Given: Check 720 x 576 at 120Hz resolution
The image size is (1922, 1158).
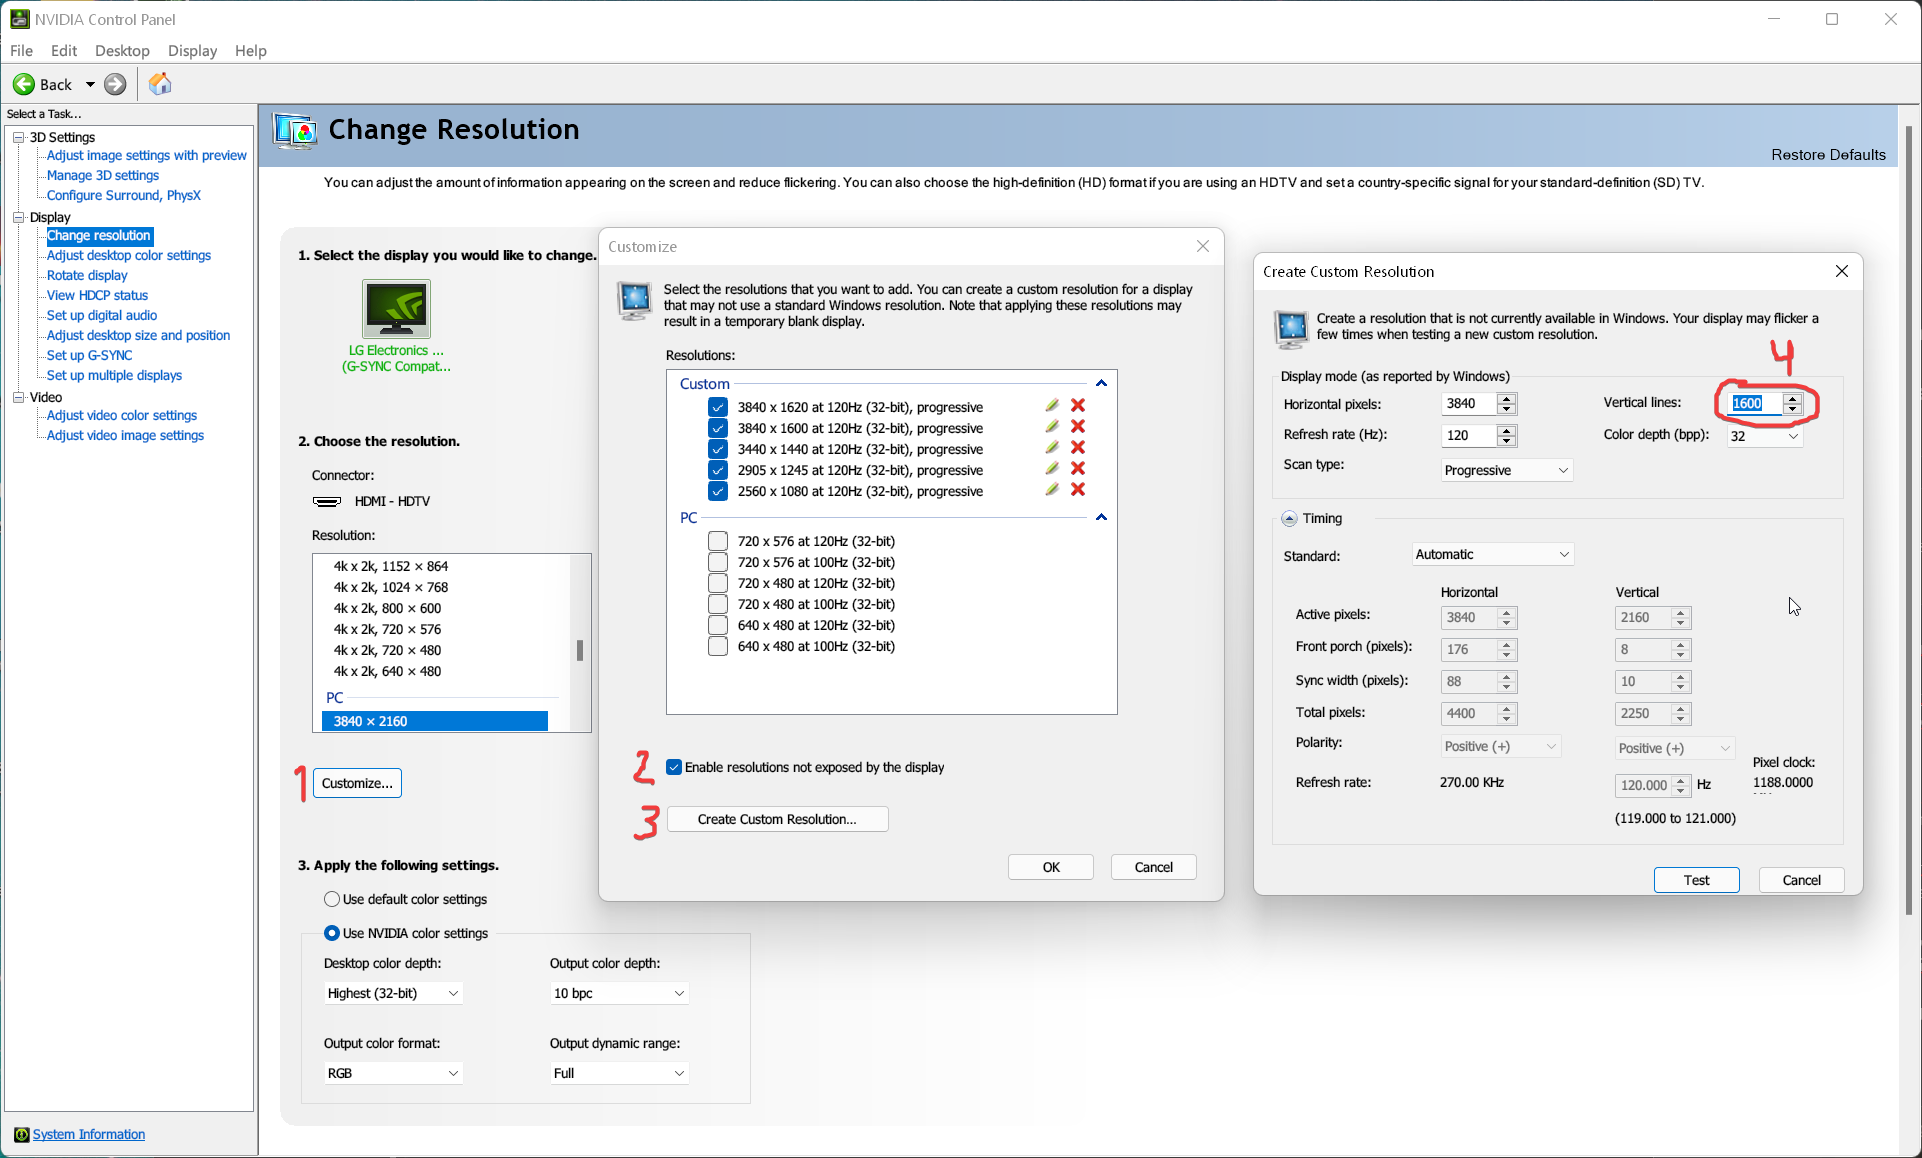Looking at the screenshot, I should pos(718,541).
